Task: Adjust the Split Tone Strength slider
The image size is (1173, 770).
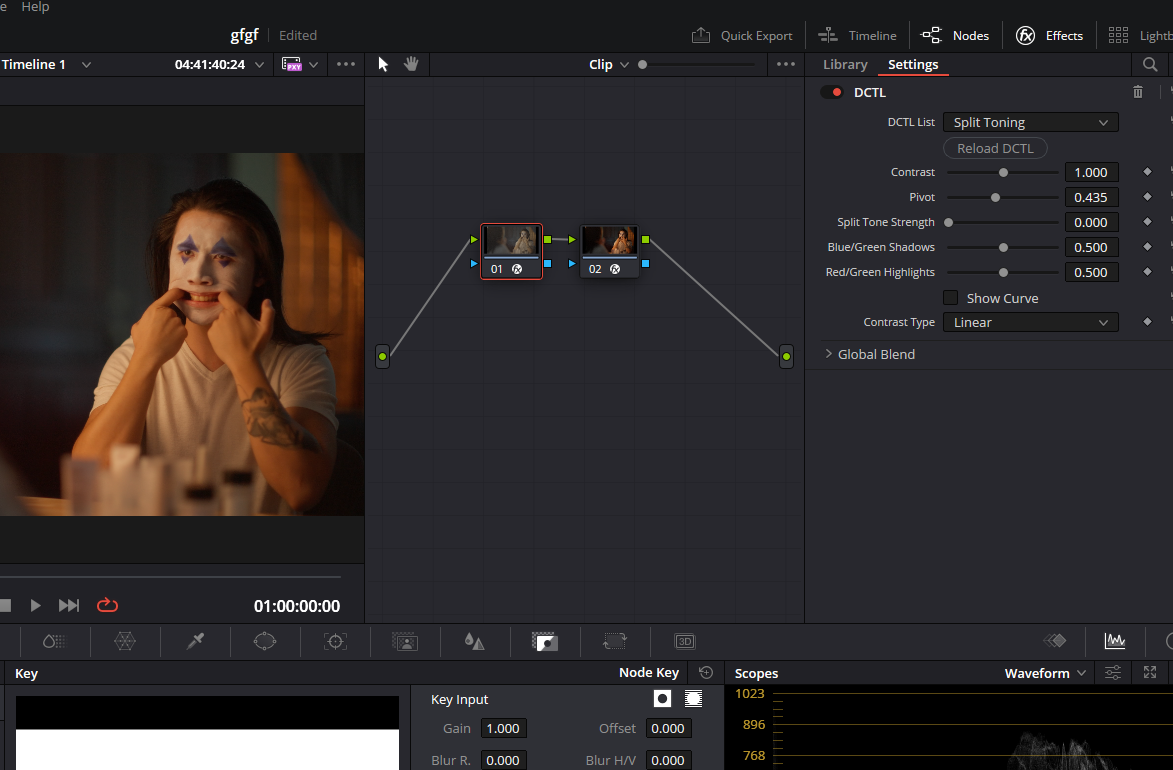Action: tap(1002, 221)
